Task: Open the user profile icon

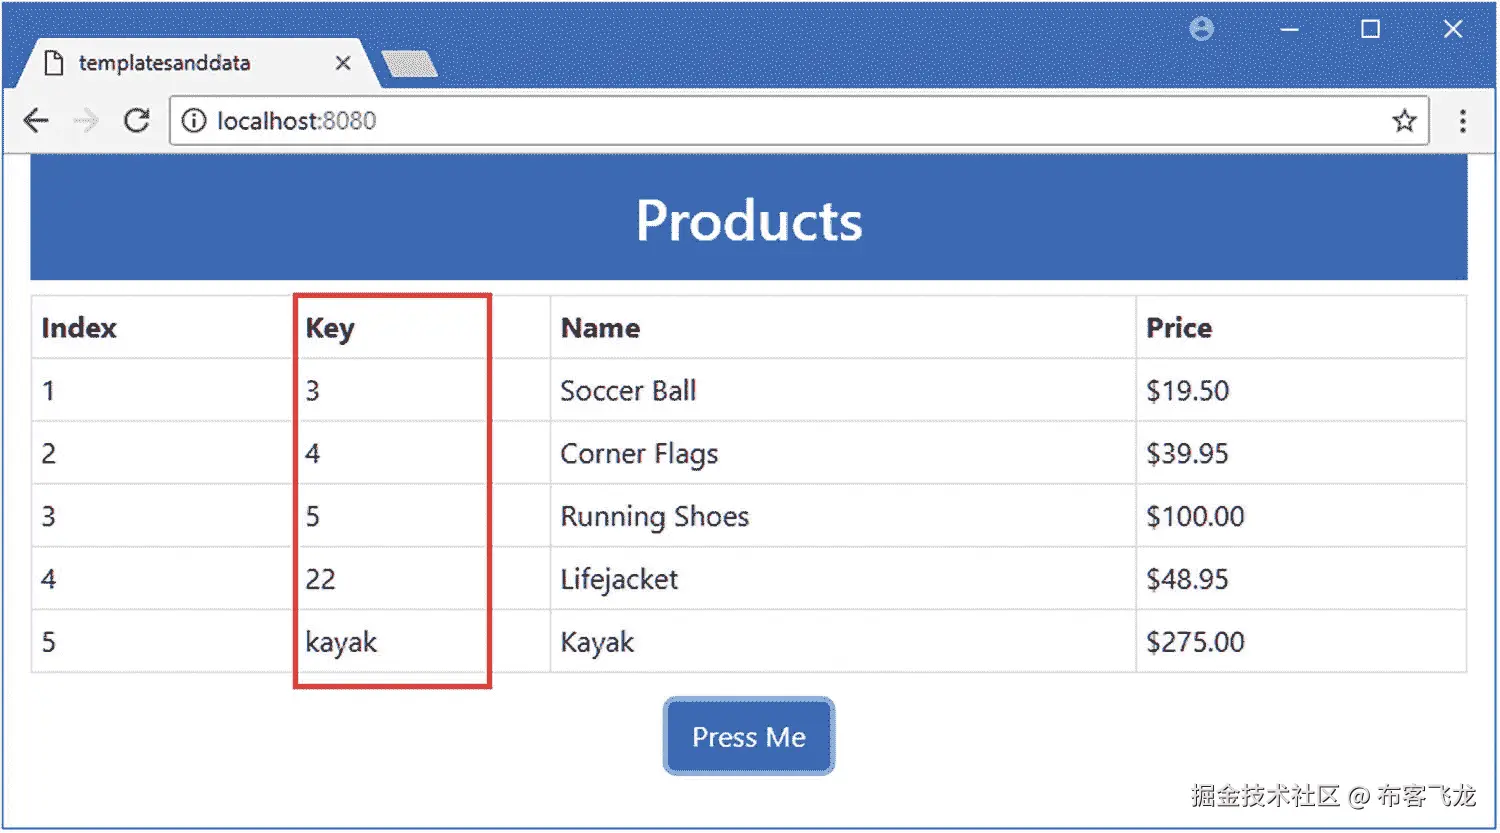Action: coord(1202,29)
